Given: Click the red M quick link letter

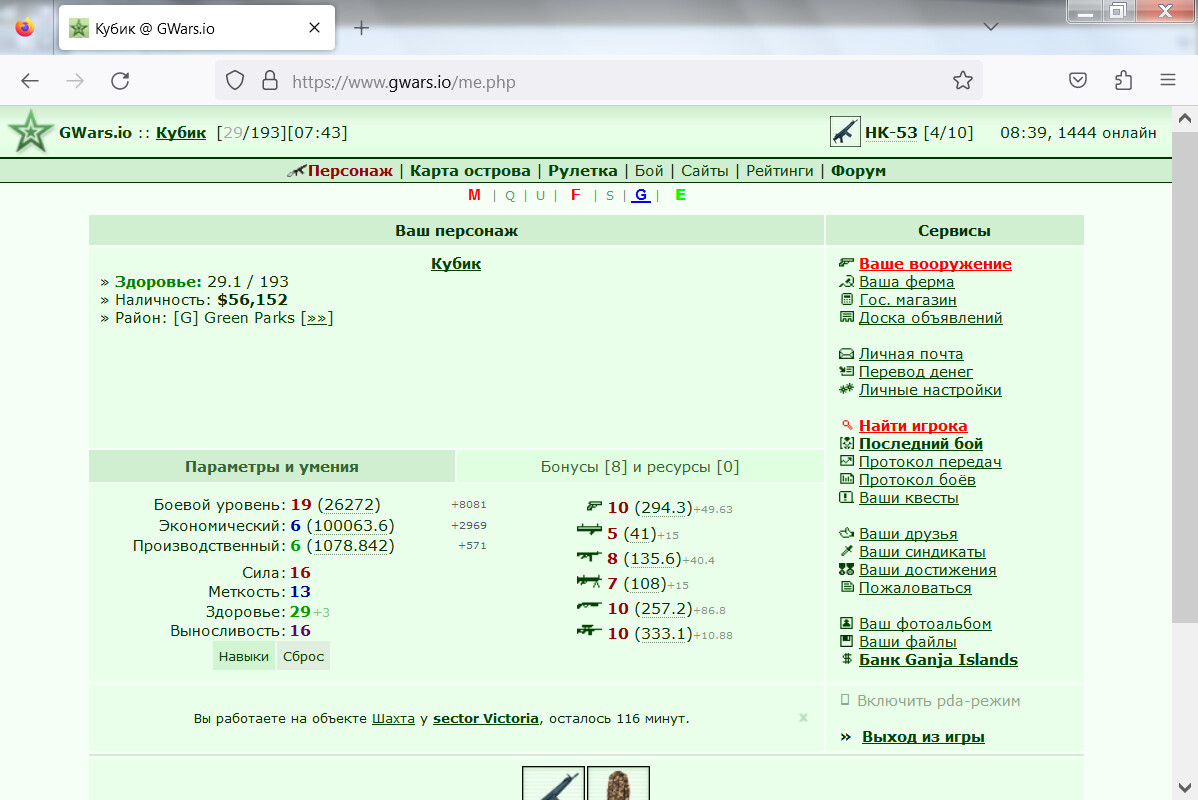Looking at the screenshot, I should (474, 195).
